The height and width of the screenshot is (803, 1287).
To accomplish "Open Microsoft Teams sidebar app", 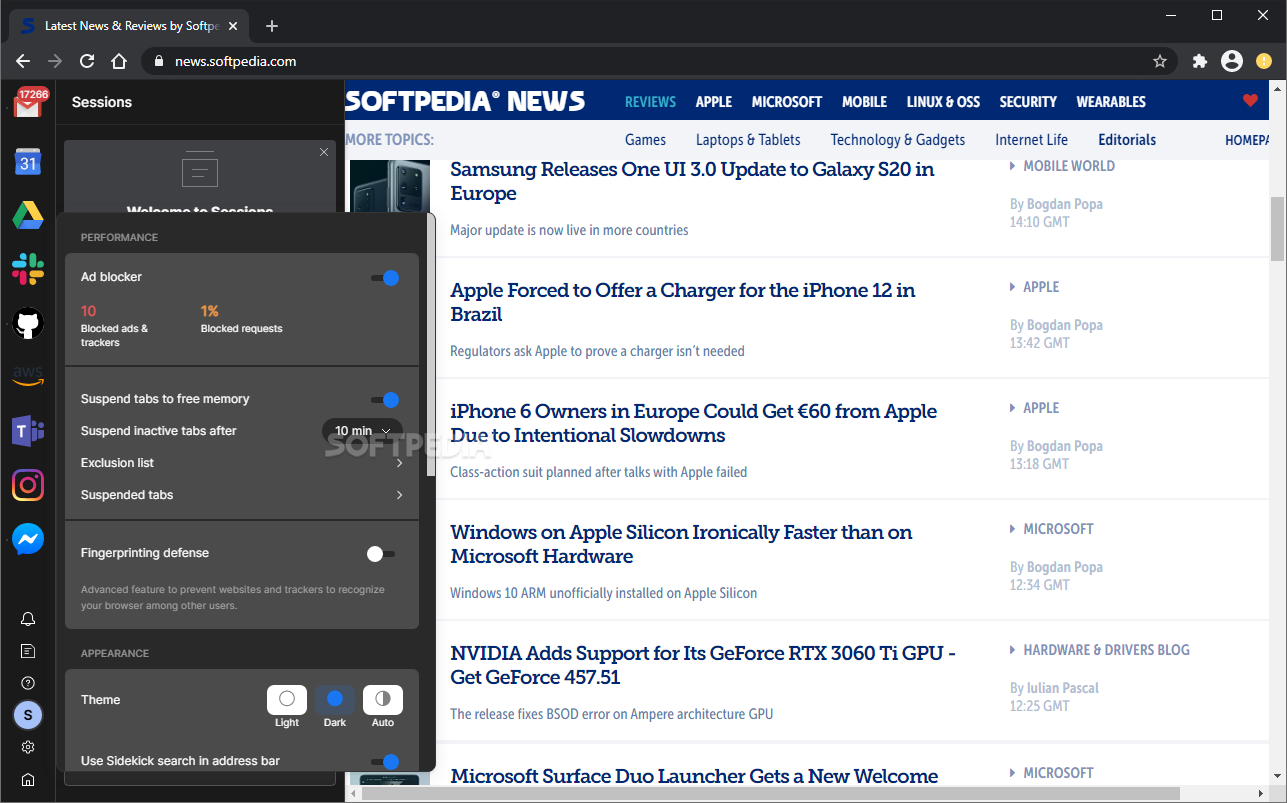I will [28, 431].
